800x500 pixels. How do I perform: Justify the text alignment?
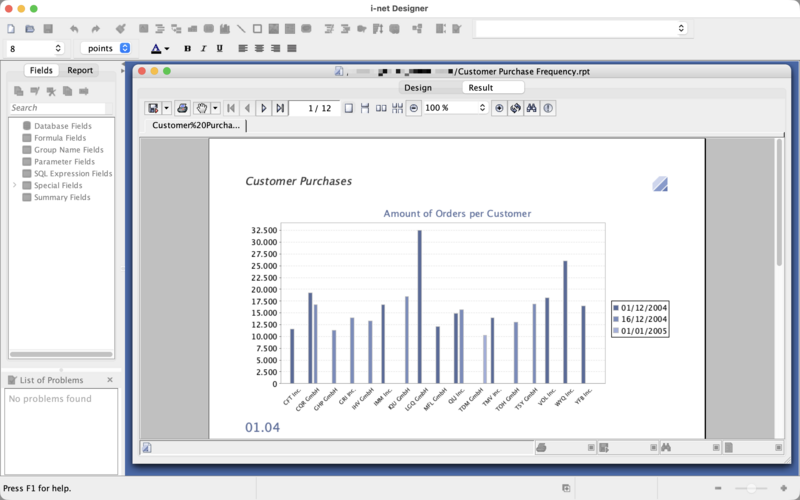click(x=292, y=48)
